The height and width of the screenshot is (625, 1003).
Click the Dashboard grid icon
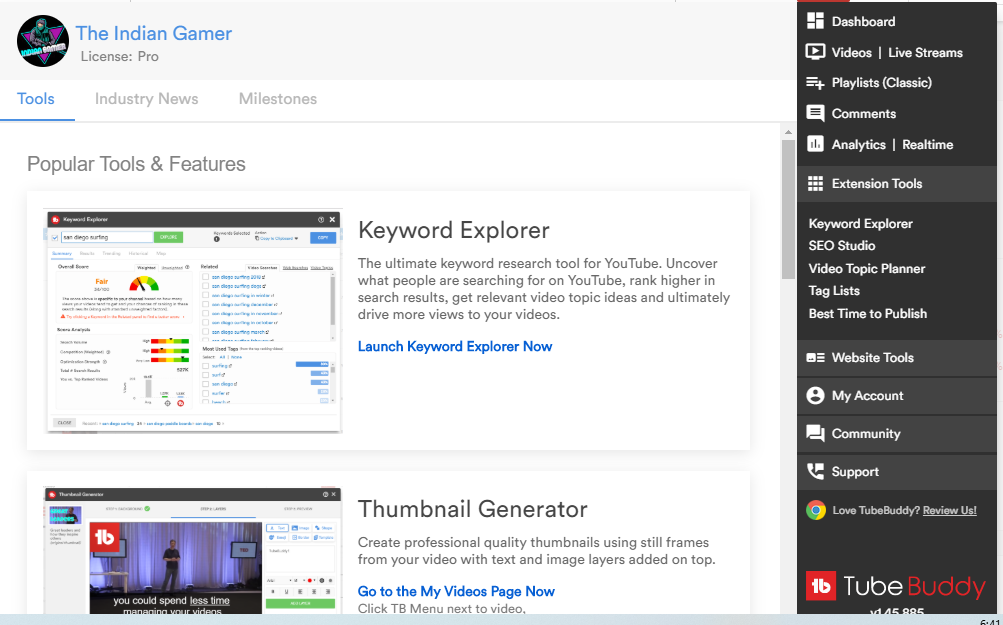click(x=815, y=21)
